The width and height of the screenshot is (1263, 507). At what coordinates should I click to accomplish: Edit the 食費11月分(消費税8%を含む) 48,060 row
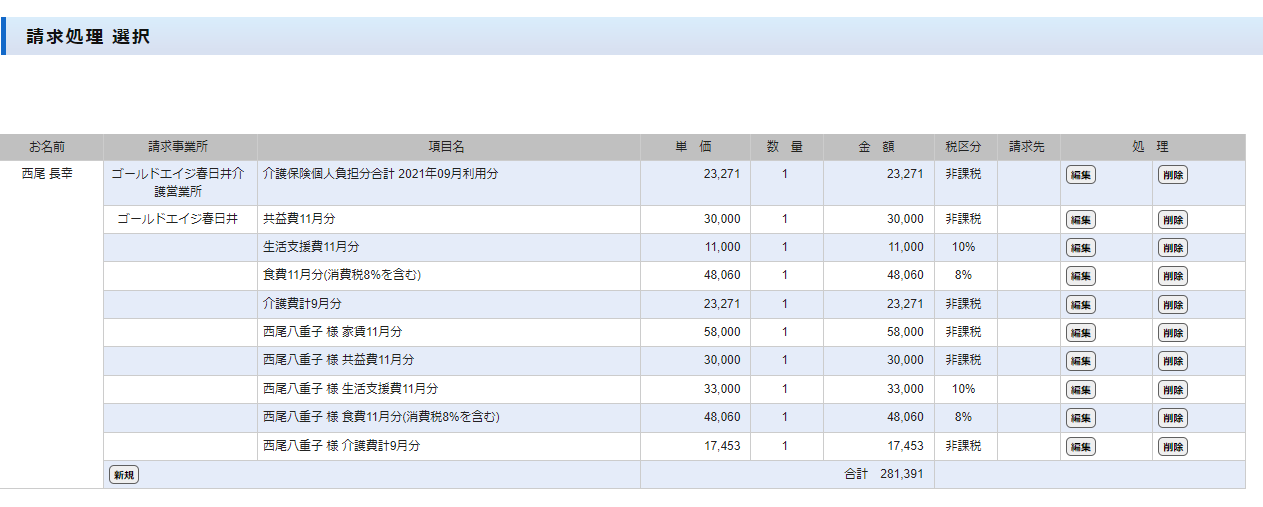(x=1080, y=276)
